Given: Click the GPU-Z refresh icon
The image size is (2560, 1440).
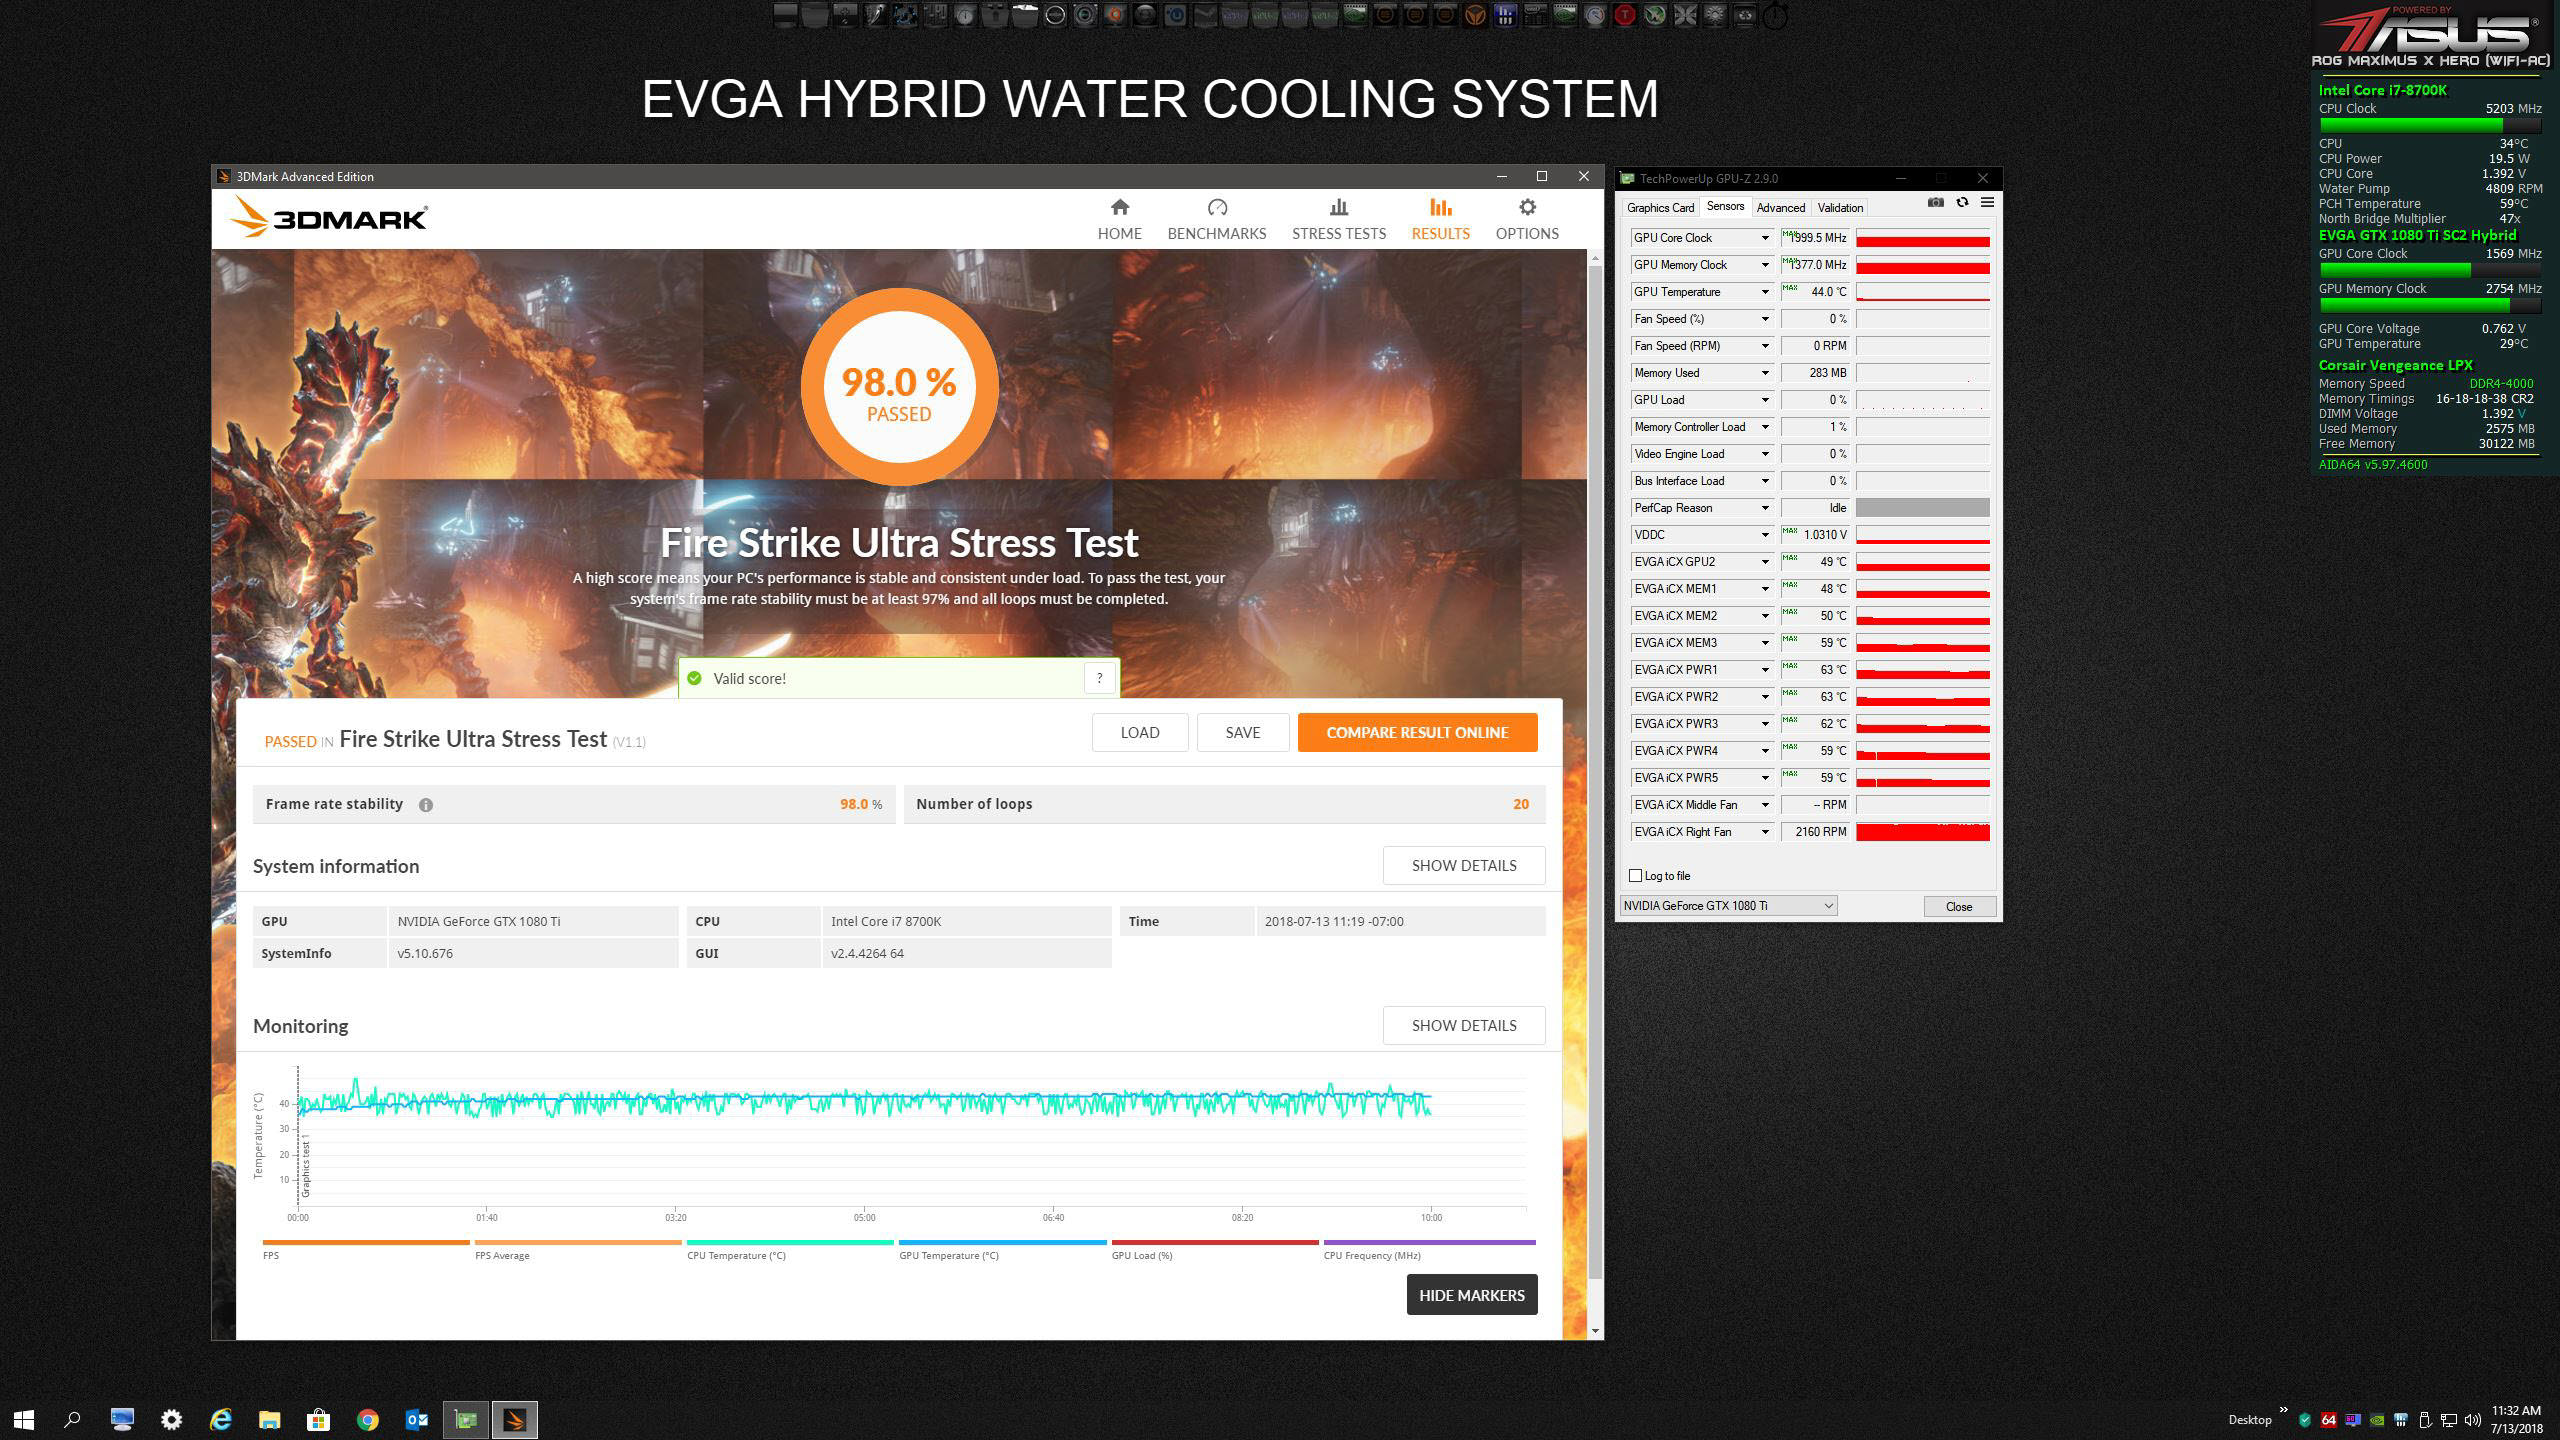Looking at the screenshot, I should 1962,203.
